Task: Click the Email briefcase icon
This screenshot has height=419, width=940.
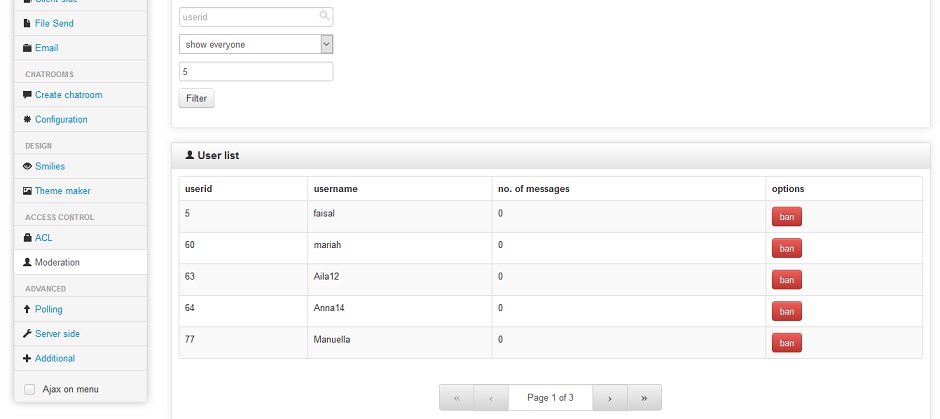Action: point(27,48)
